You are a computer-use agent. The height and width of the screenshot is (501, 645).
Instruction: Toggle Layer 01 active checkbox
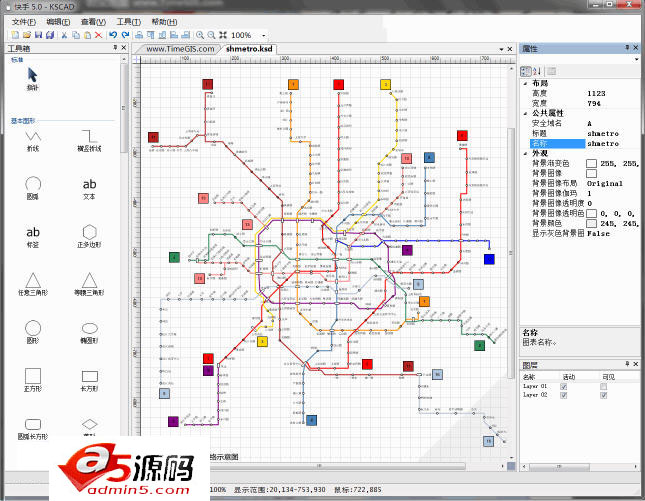[566, 385]
